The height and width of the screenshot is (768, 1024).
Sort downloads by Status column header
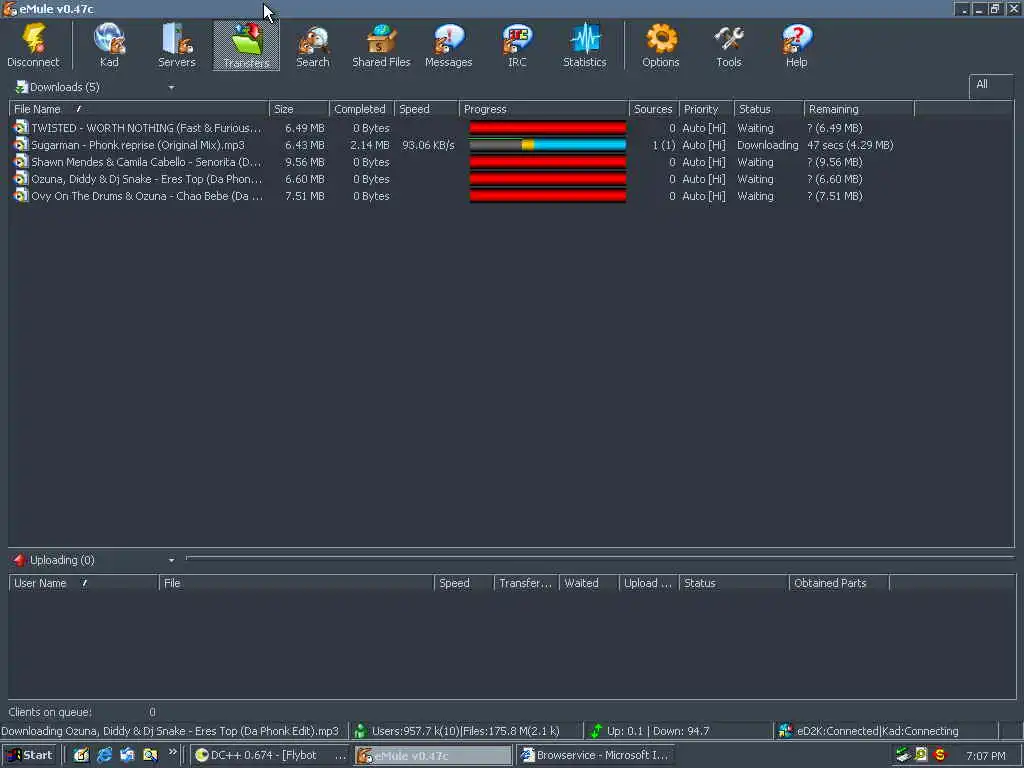[x=769, y=109]
